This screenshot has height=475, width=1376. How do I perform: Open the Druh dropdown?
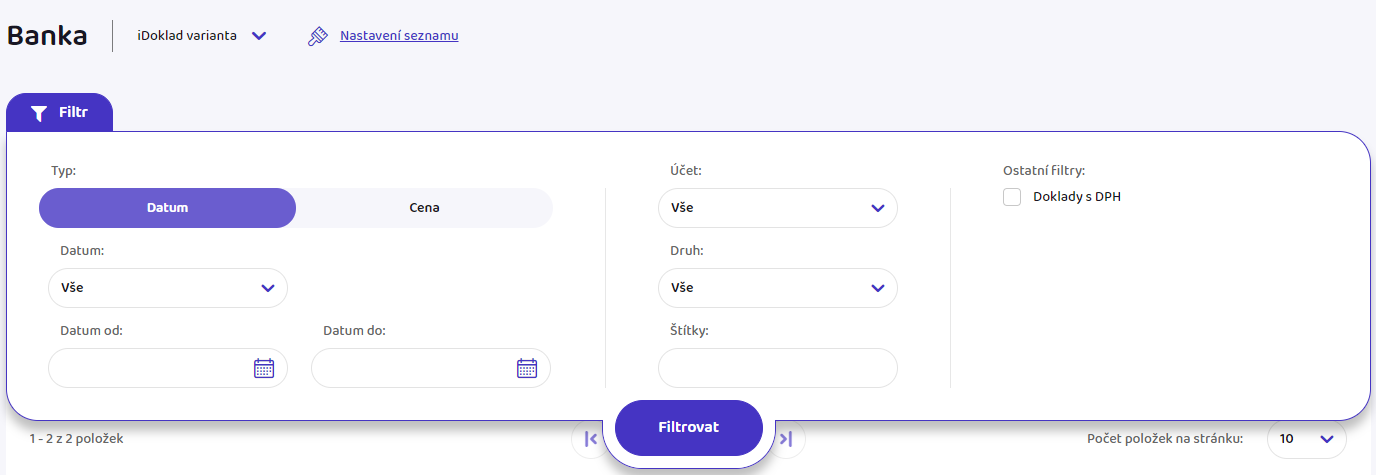click(778, 287)
